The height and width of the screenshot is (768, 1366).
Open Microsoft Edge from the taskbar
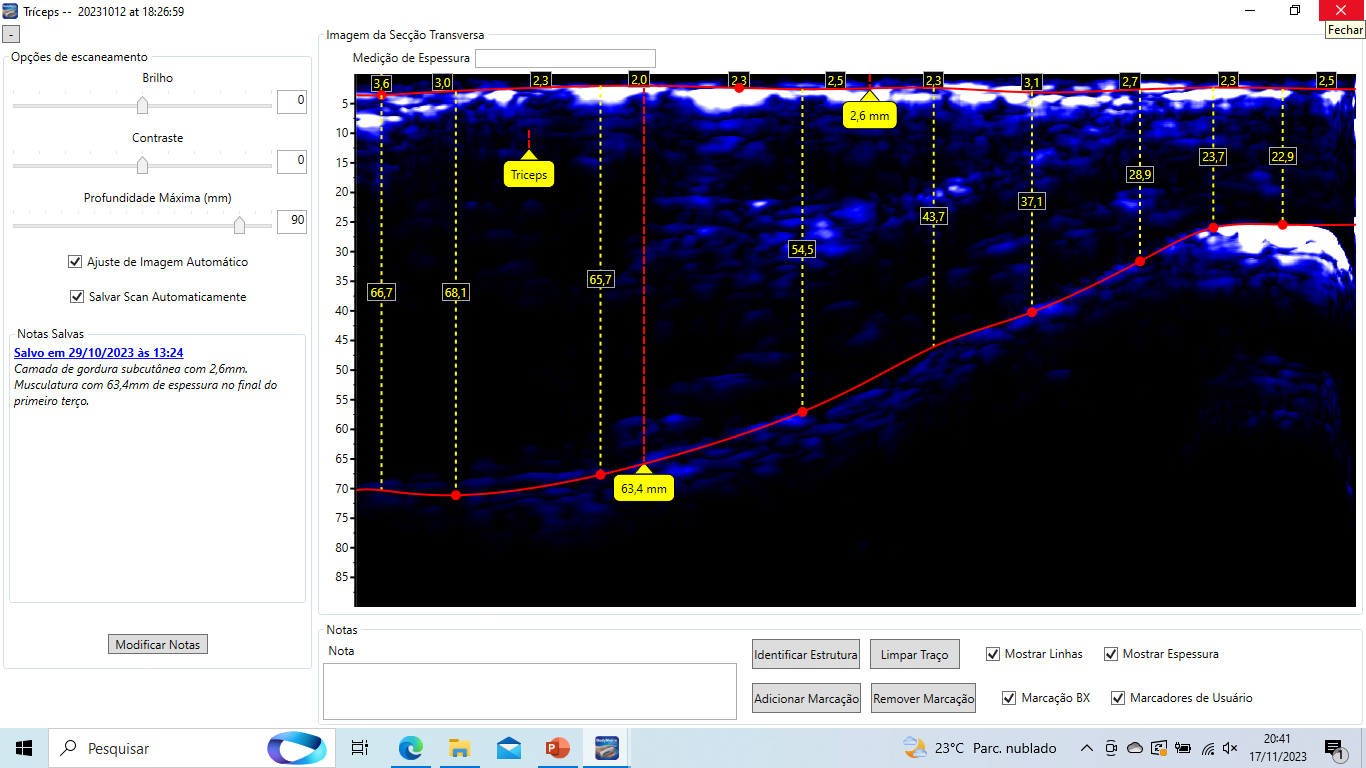click(411, 748)
